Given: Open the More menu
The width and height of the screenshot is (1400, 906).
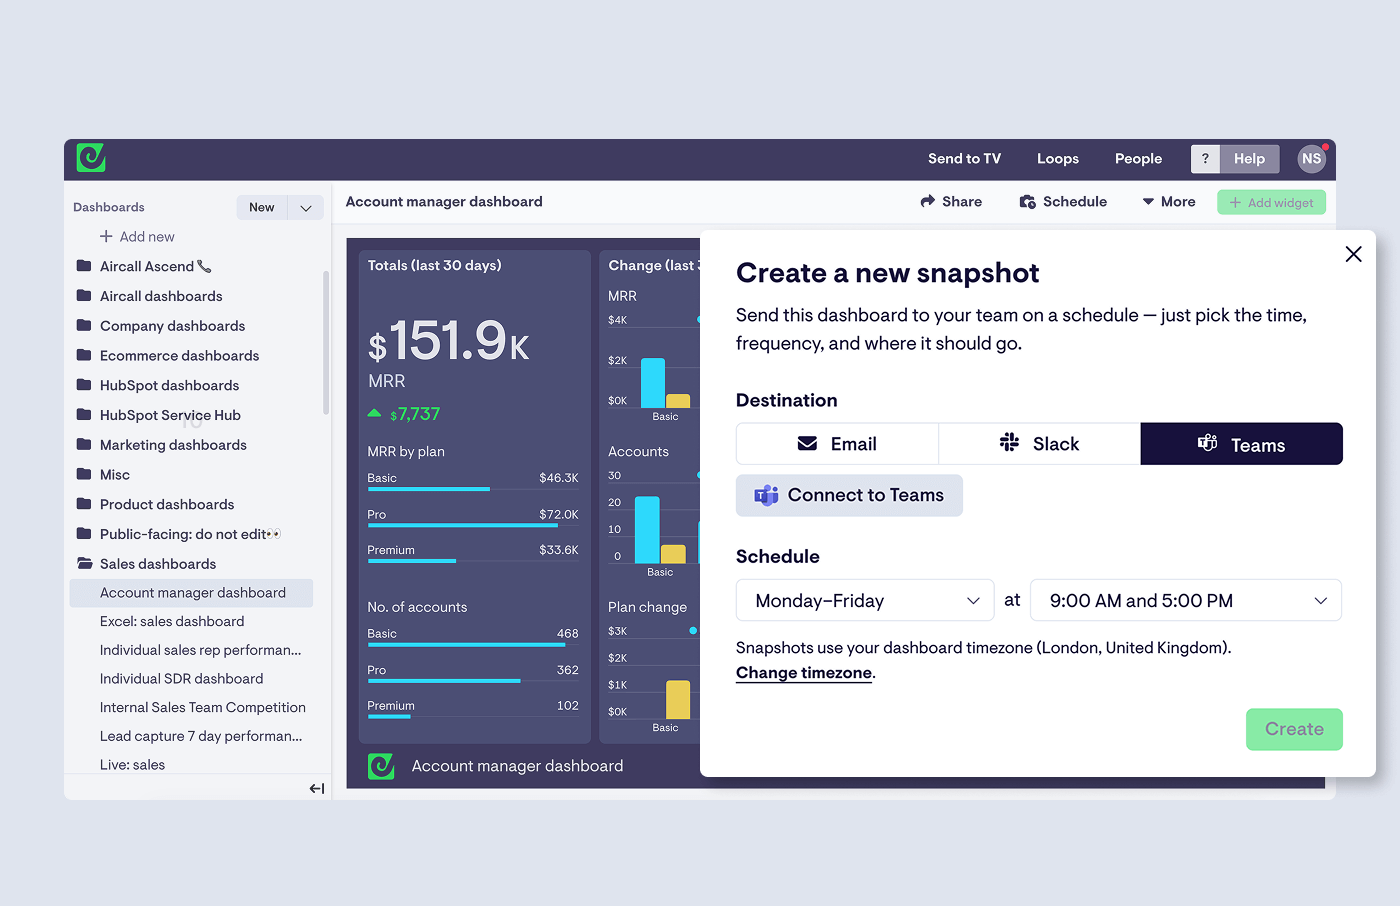Looking at the screenshot, I should (x=1169, y=202).
